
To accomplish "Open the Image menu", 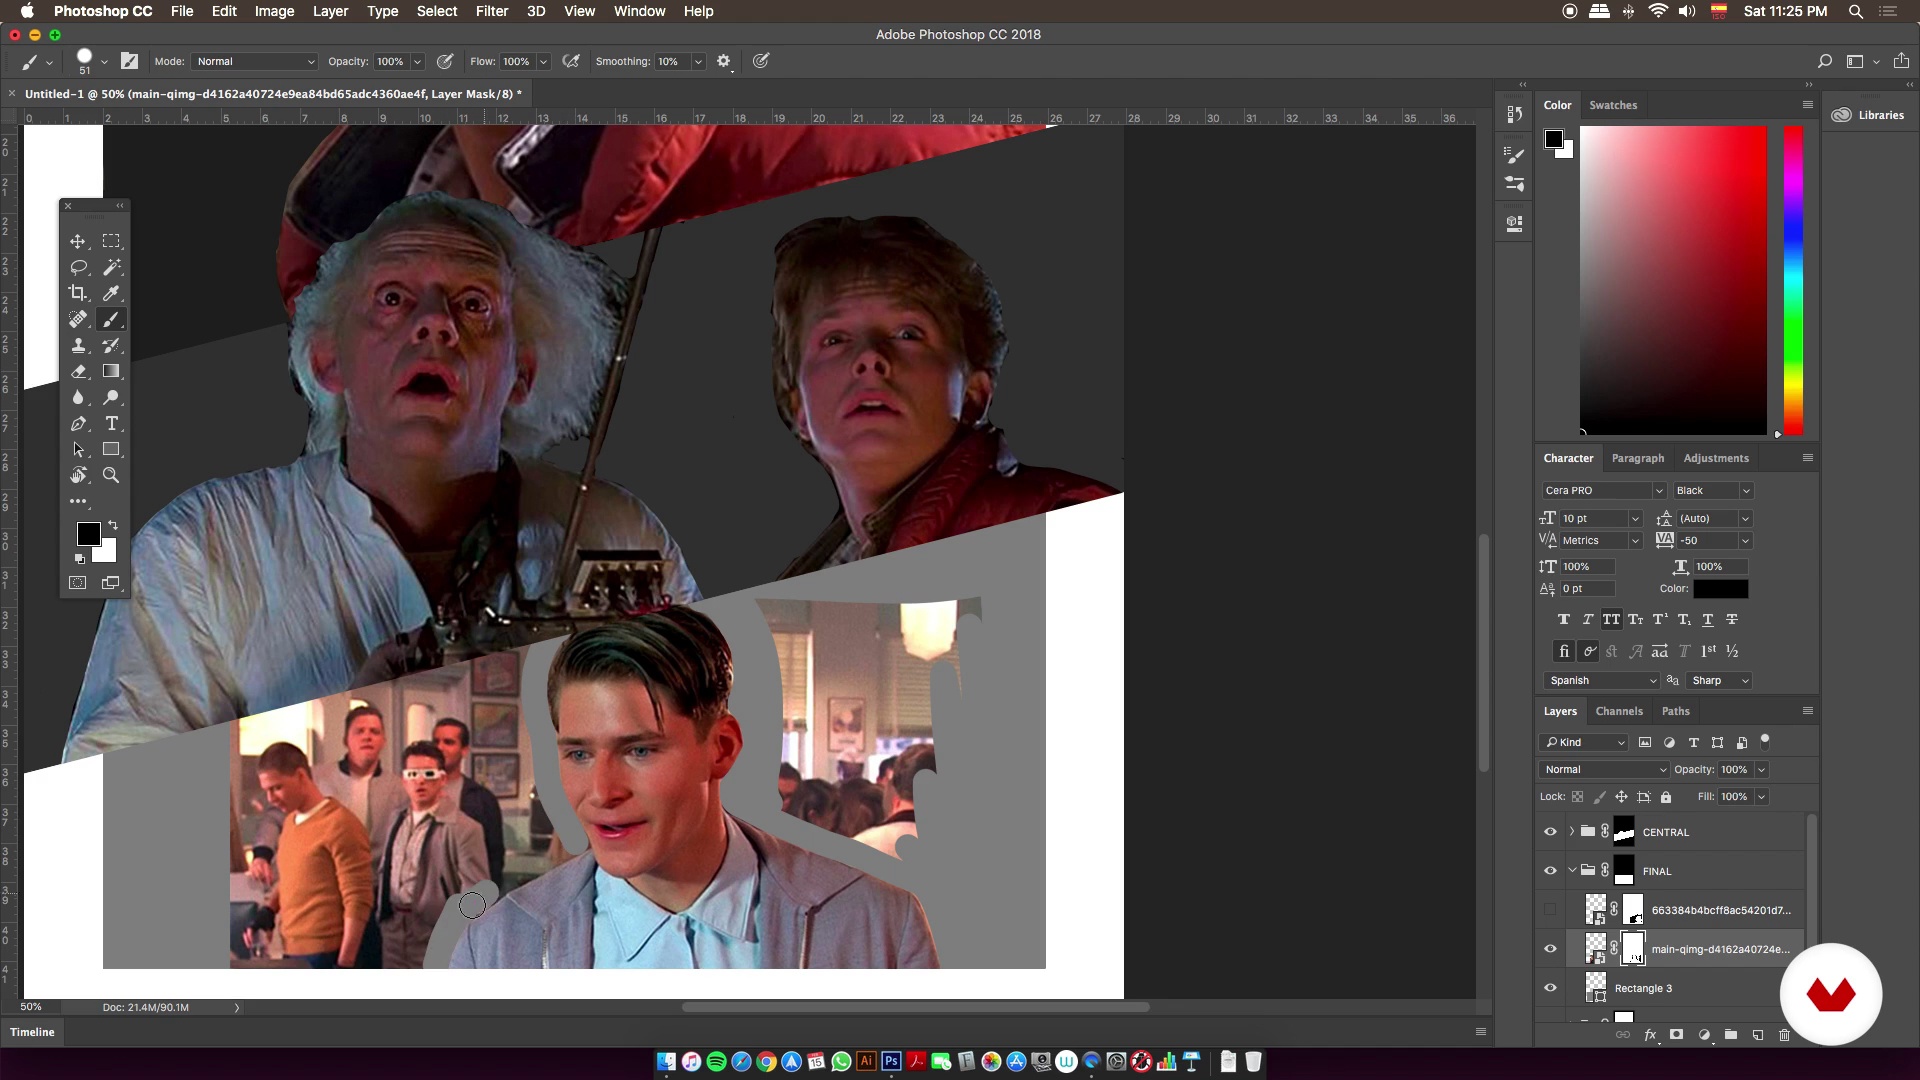I will 274,11.
